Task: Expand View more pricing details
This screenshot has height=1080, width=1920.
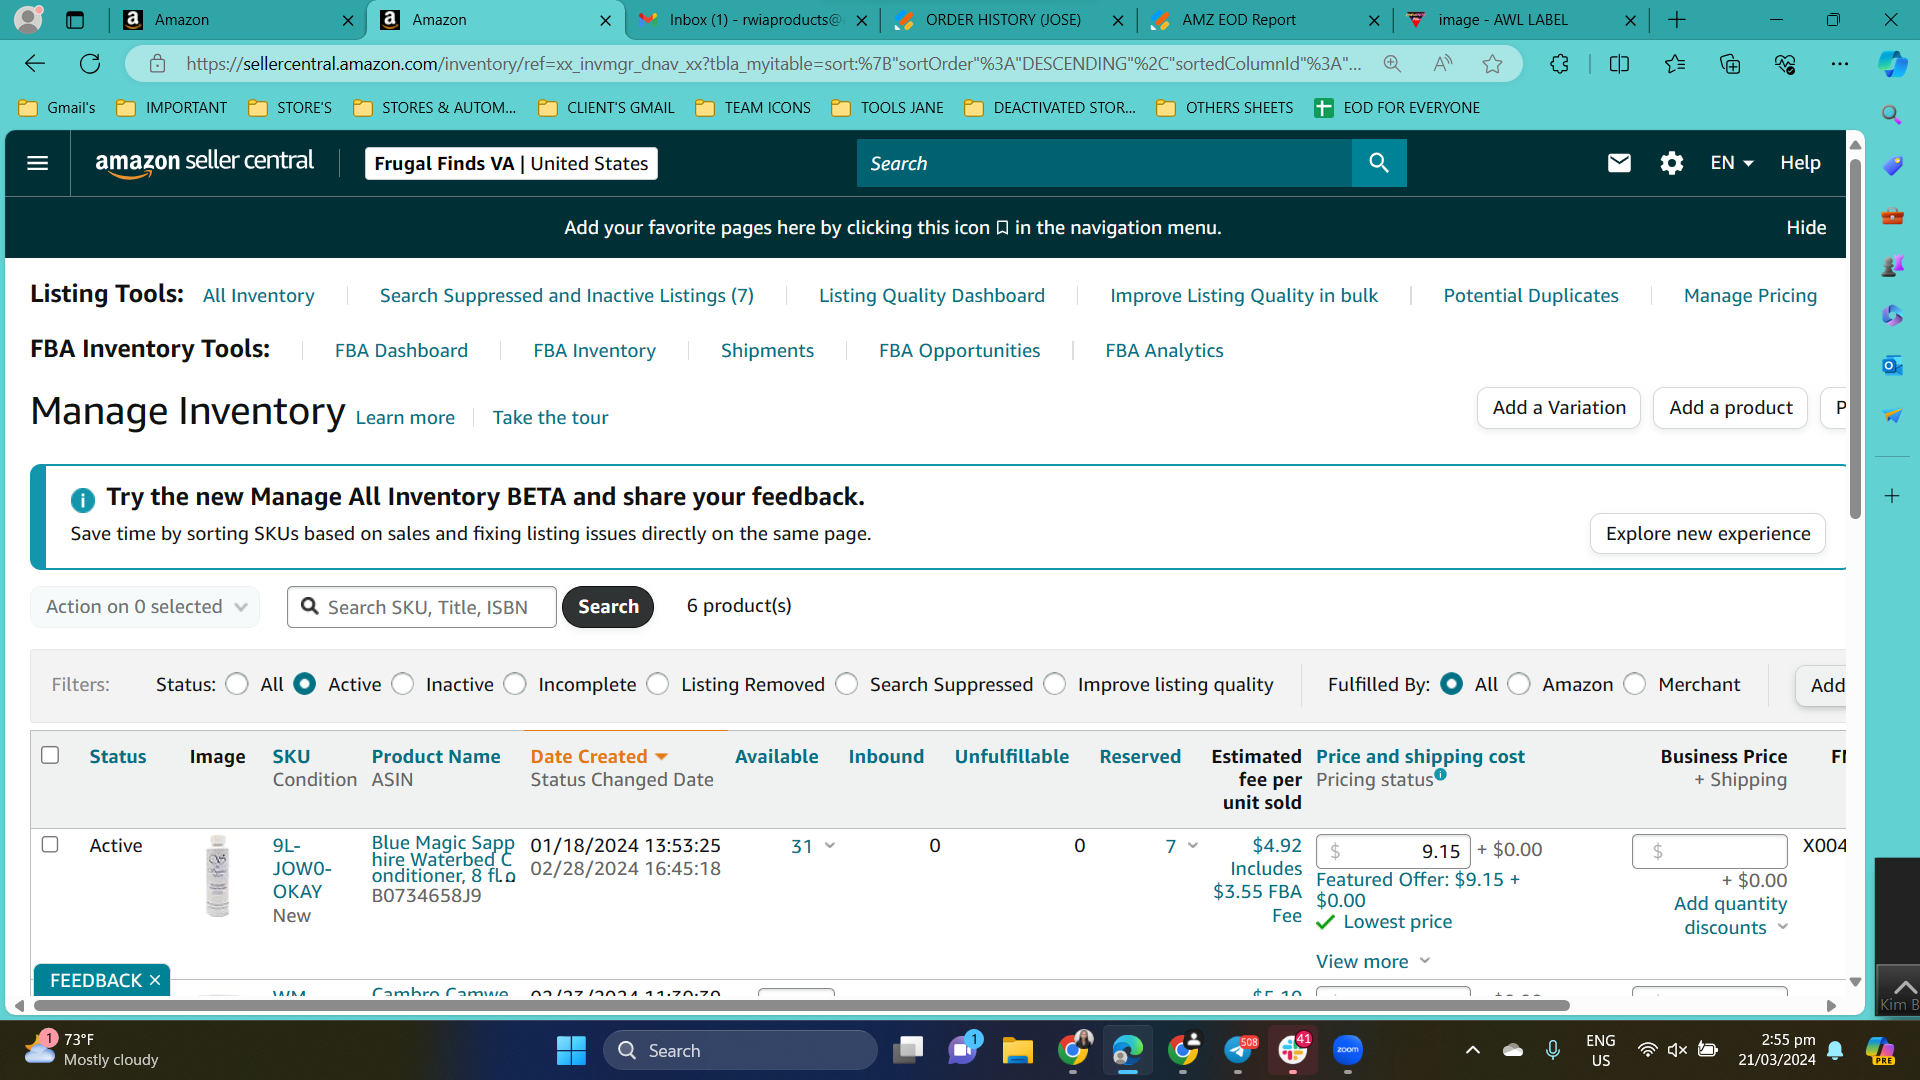Action: coord(1373,961)
